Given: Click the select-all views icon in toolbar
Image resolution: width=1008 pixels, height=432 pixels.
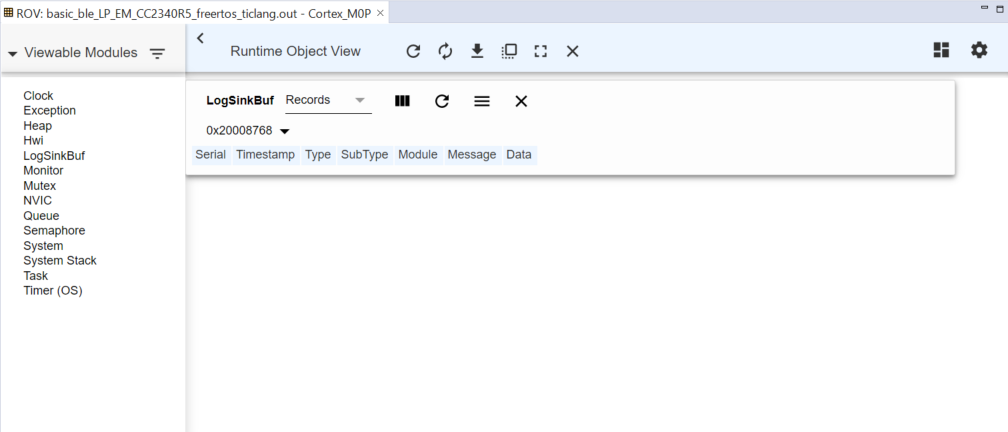Looking at the screenshot, I should coord(509,51).
